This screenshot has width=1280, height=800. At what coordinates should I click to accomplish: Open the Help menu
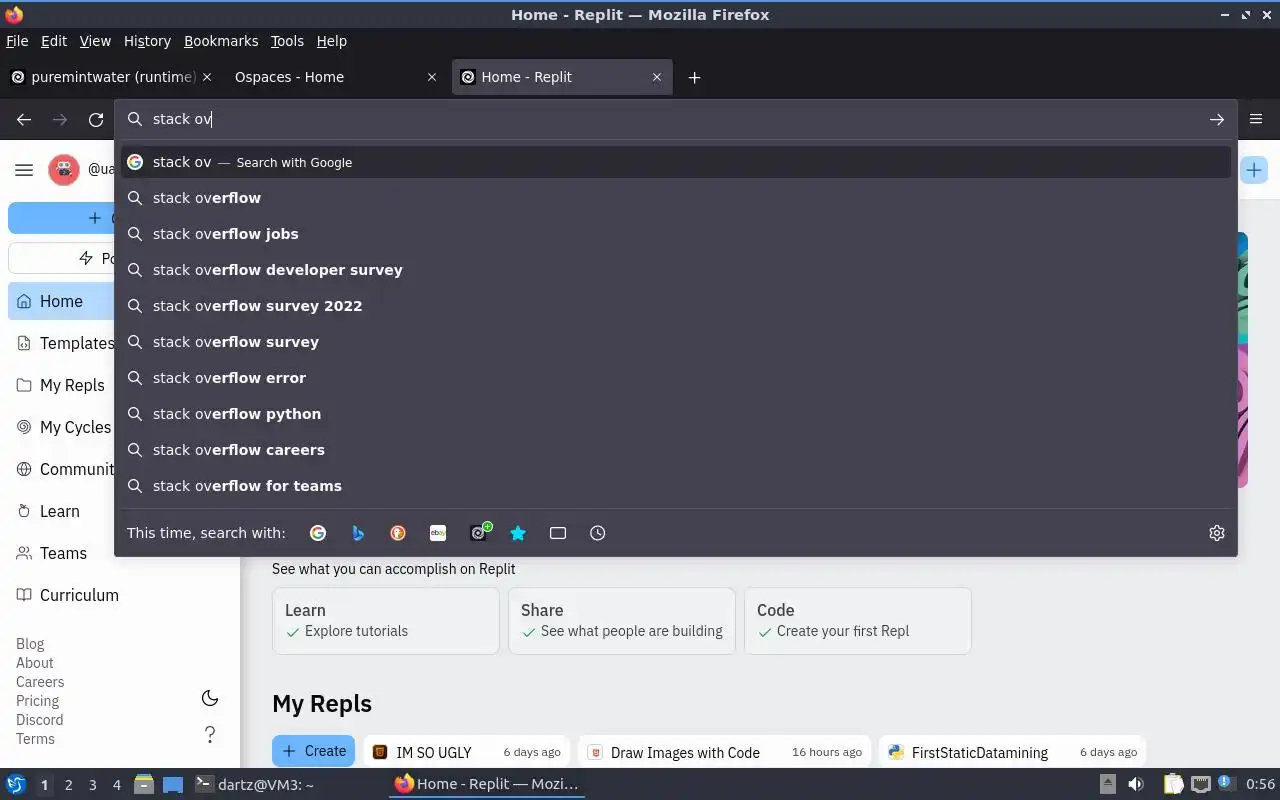coord(332,41)
